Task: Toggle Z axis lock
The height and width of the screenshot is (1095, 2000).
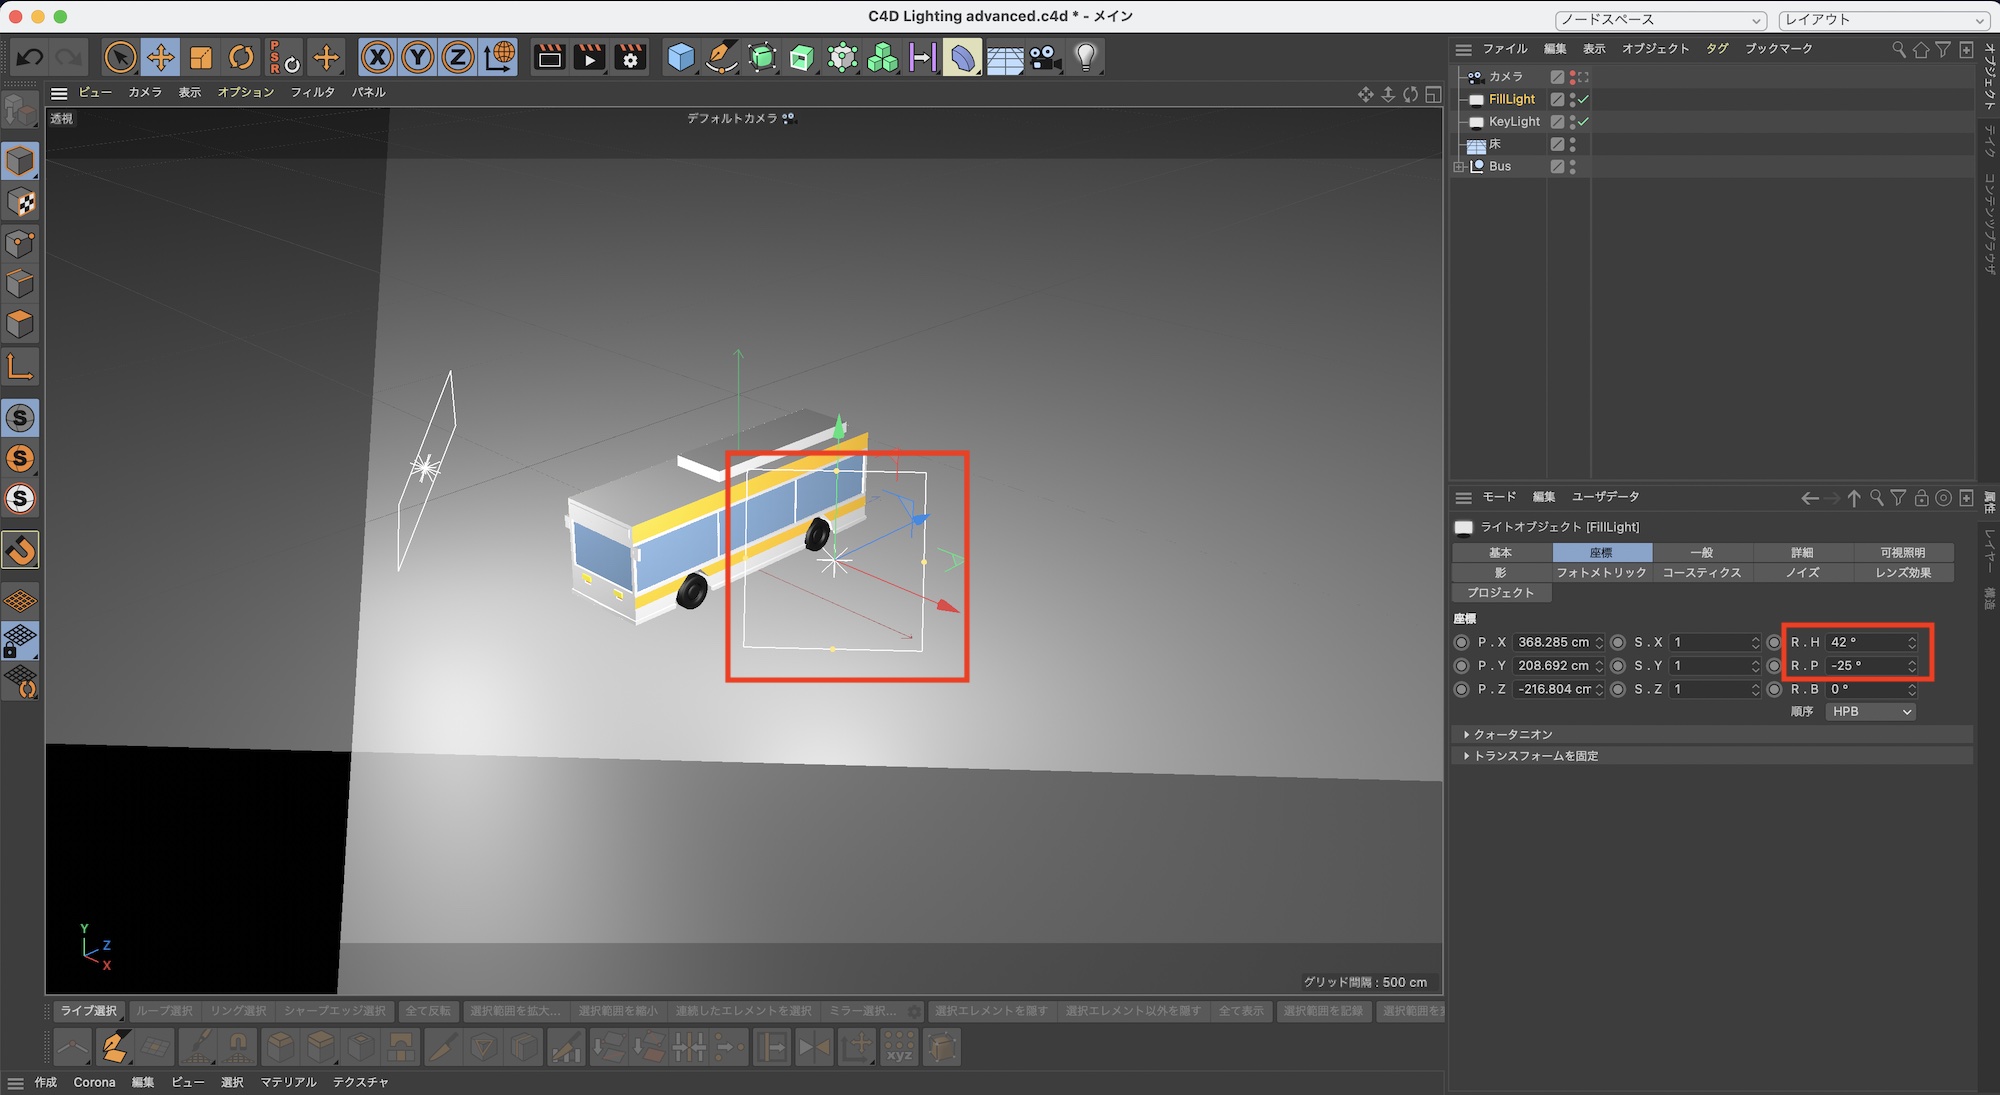Action: pos(457,57)
